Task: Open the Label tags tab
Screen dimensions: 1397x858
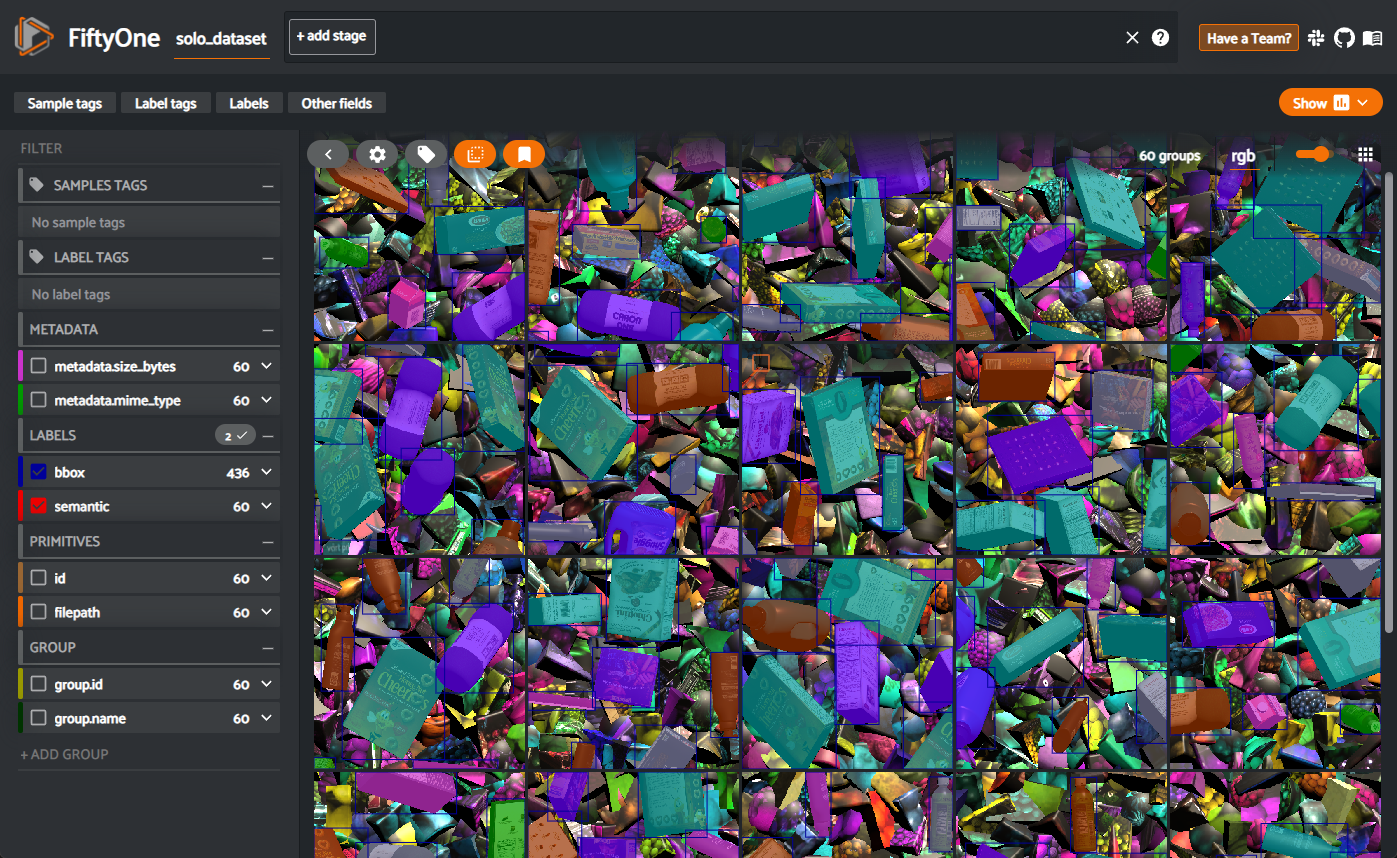Action: coord(165,103)
